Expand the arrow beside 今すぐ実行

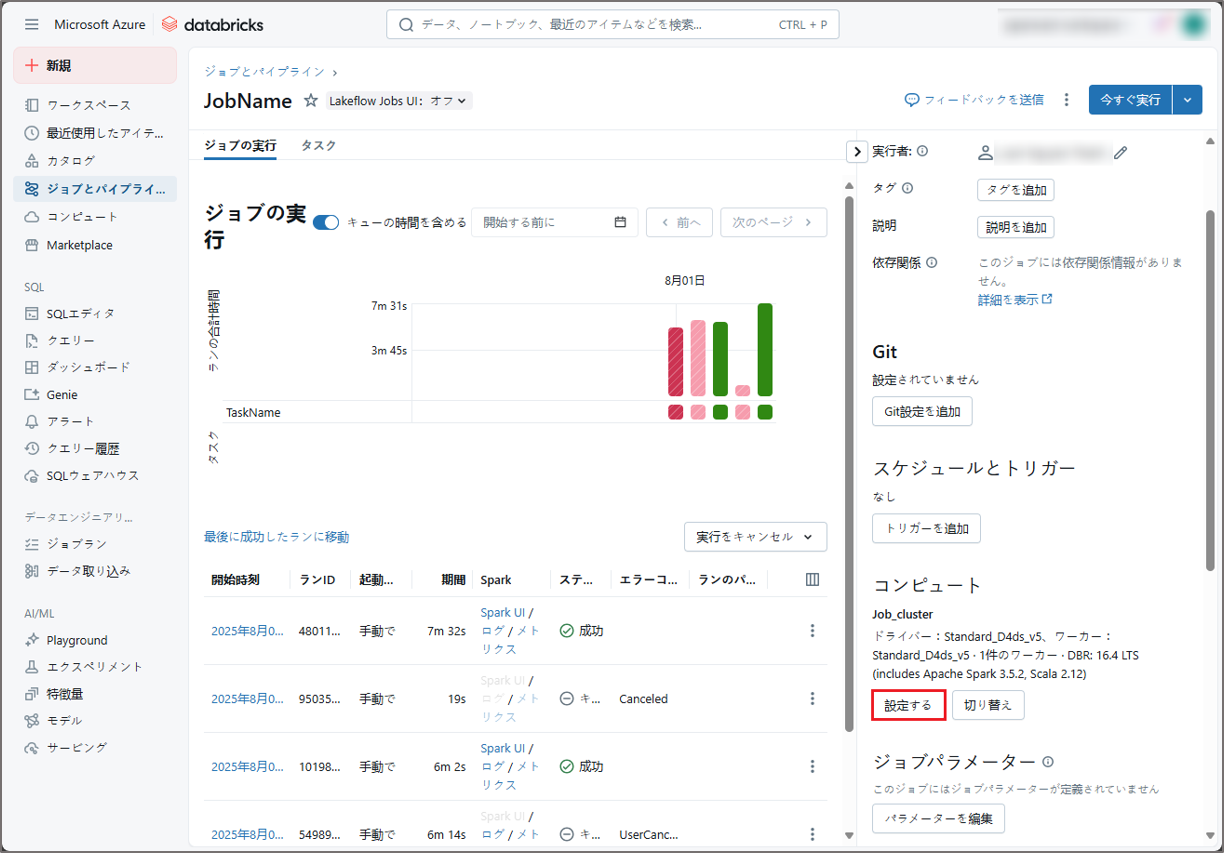tap(1187, 100)
